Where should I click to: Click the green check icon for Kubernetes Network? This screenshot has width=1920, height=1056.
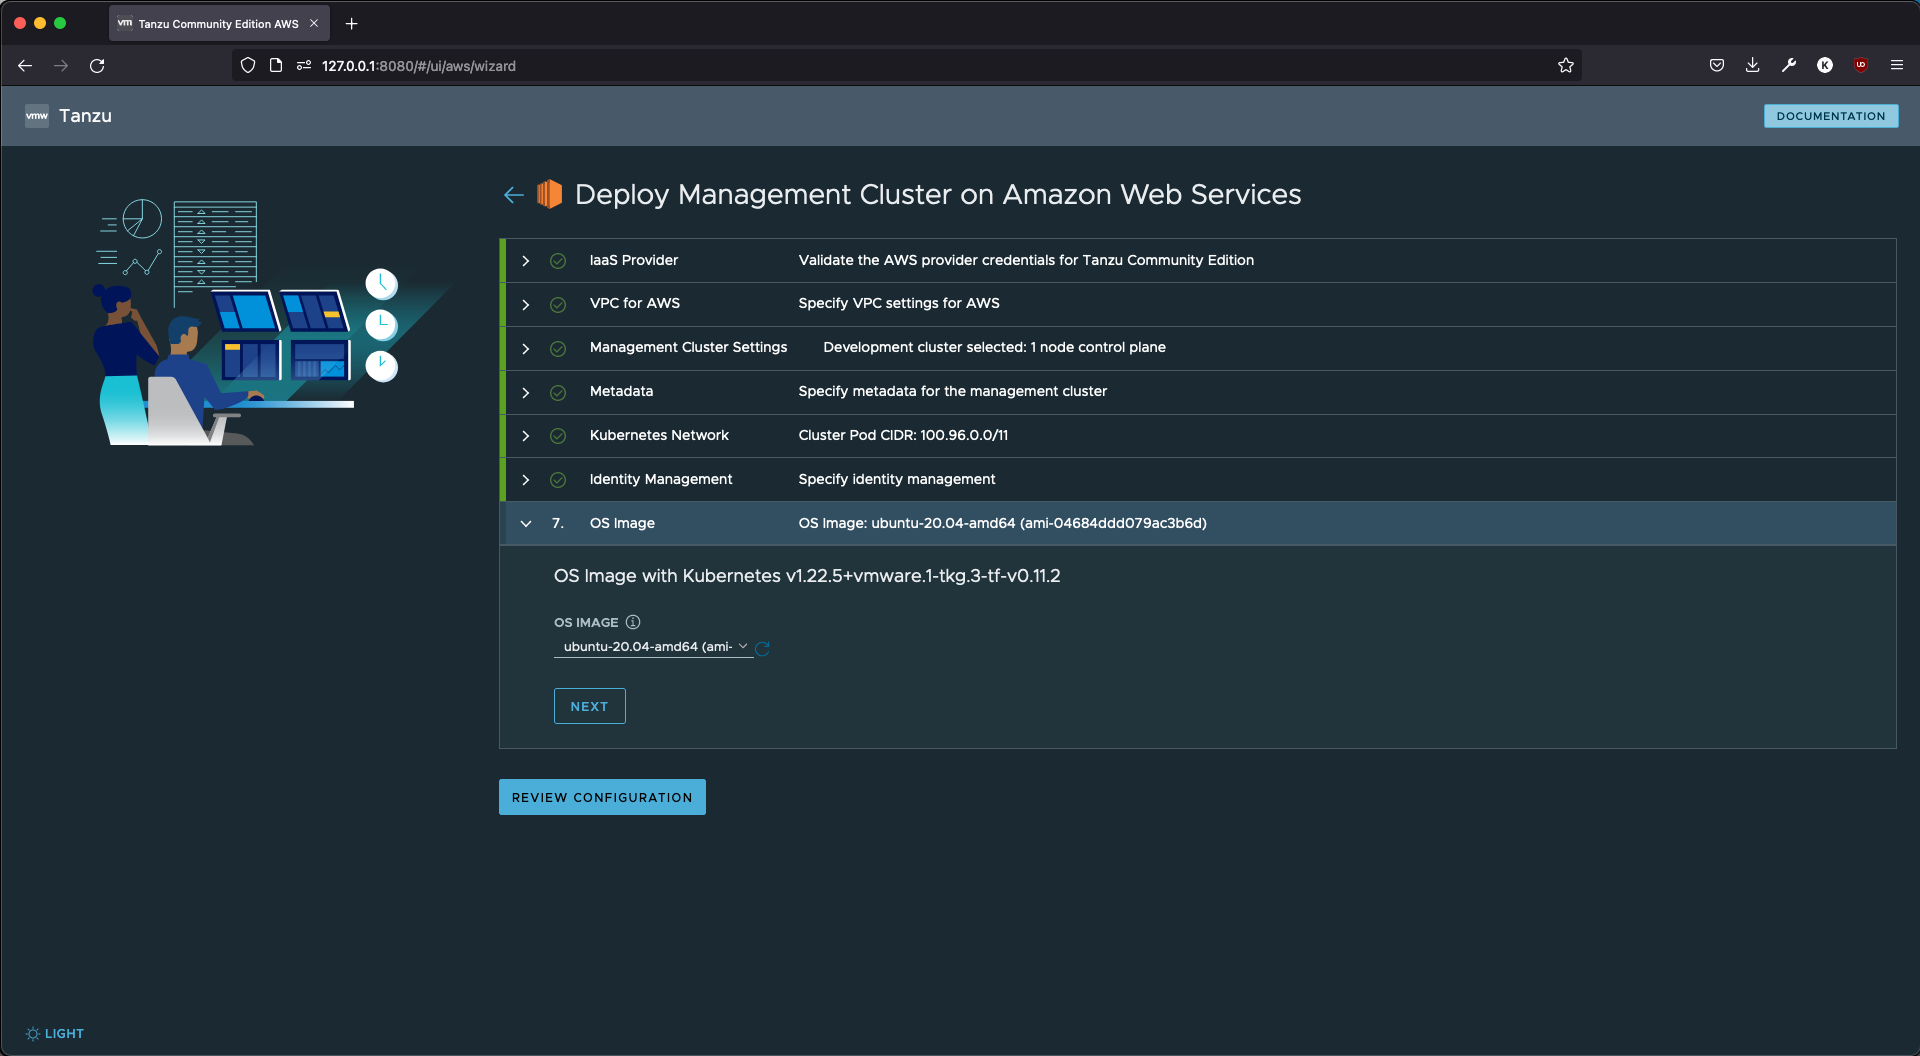558,436
